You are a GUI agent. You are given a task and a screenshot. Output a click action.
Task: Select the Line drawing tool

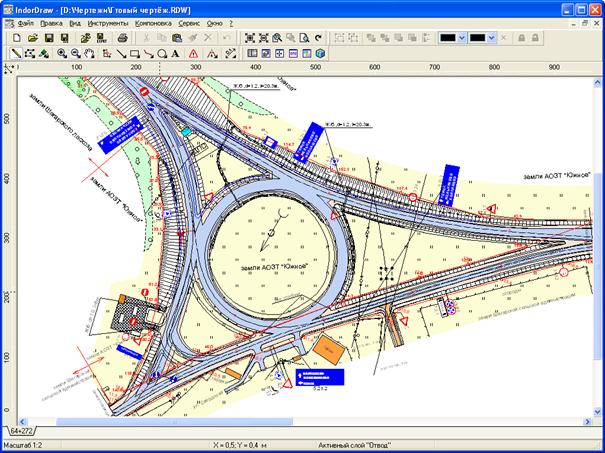pyautogui.click(x=121, y=53)
